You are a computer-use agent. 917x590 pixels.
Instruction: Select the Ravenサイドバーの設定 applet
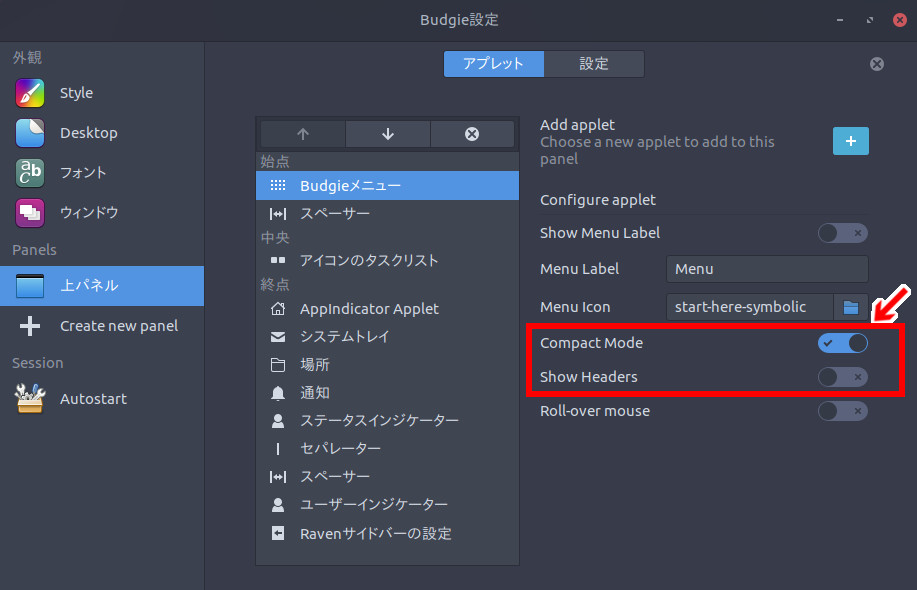[x=387, y=533]
